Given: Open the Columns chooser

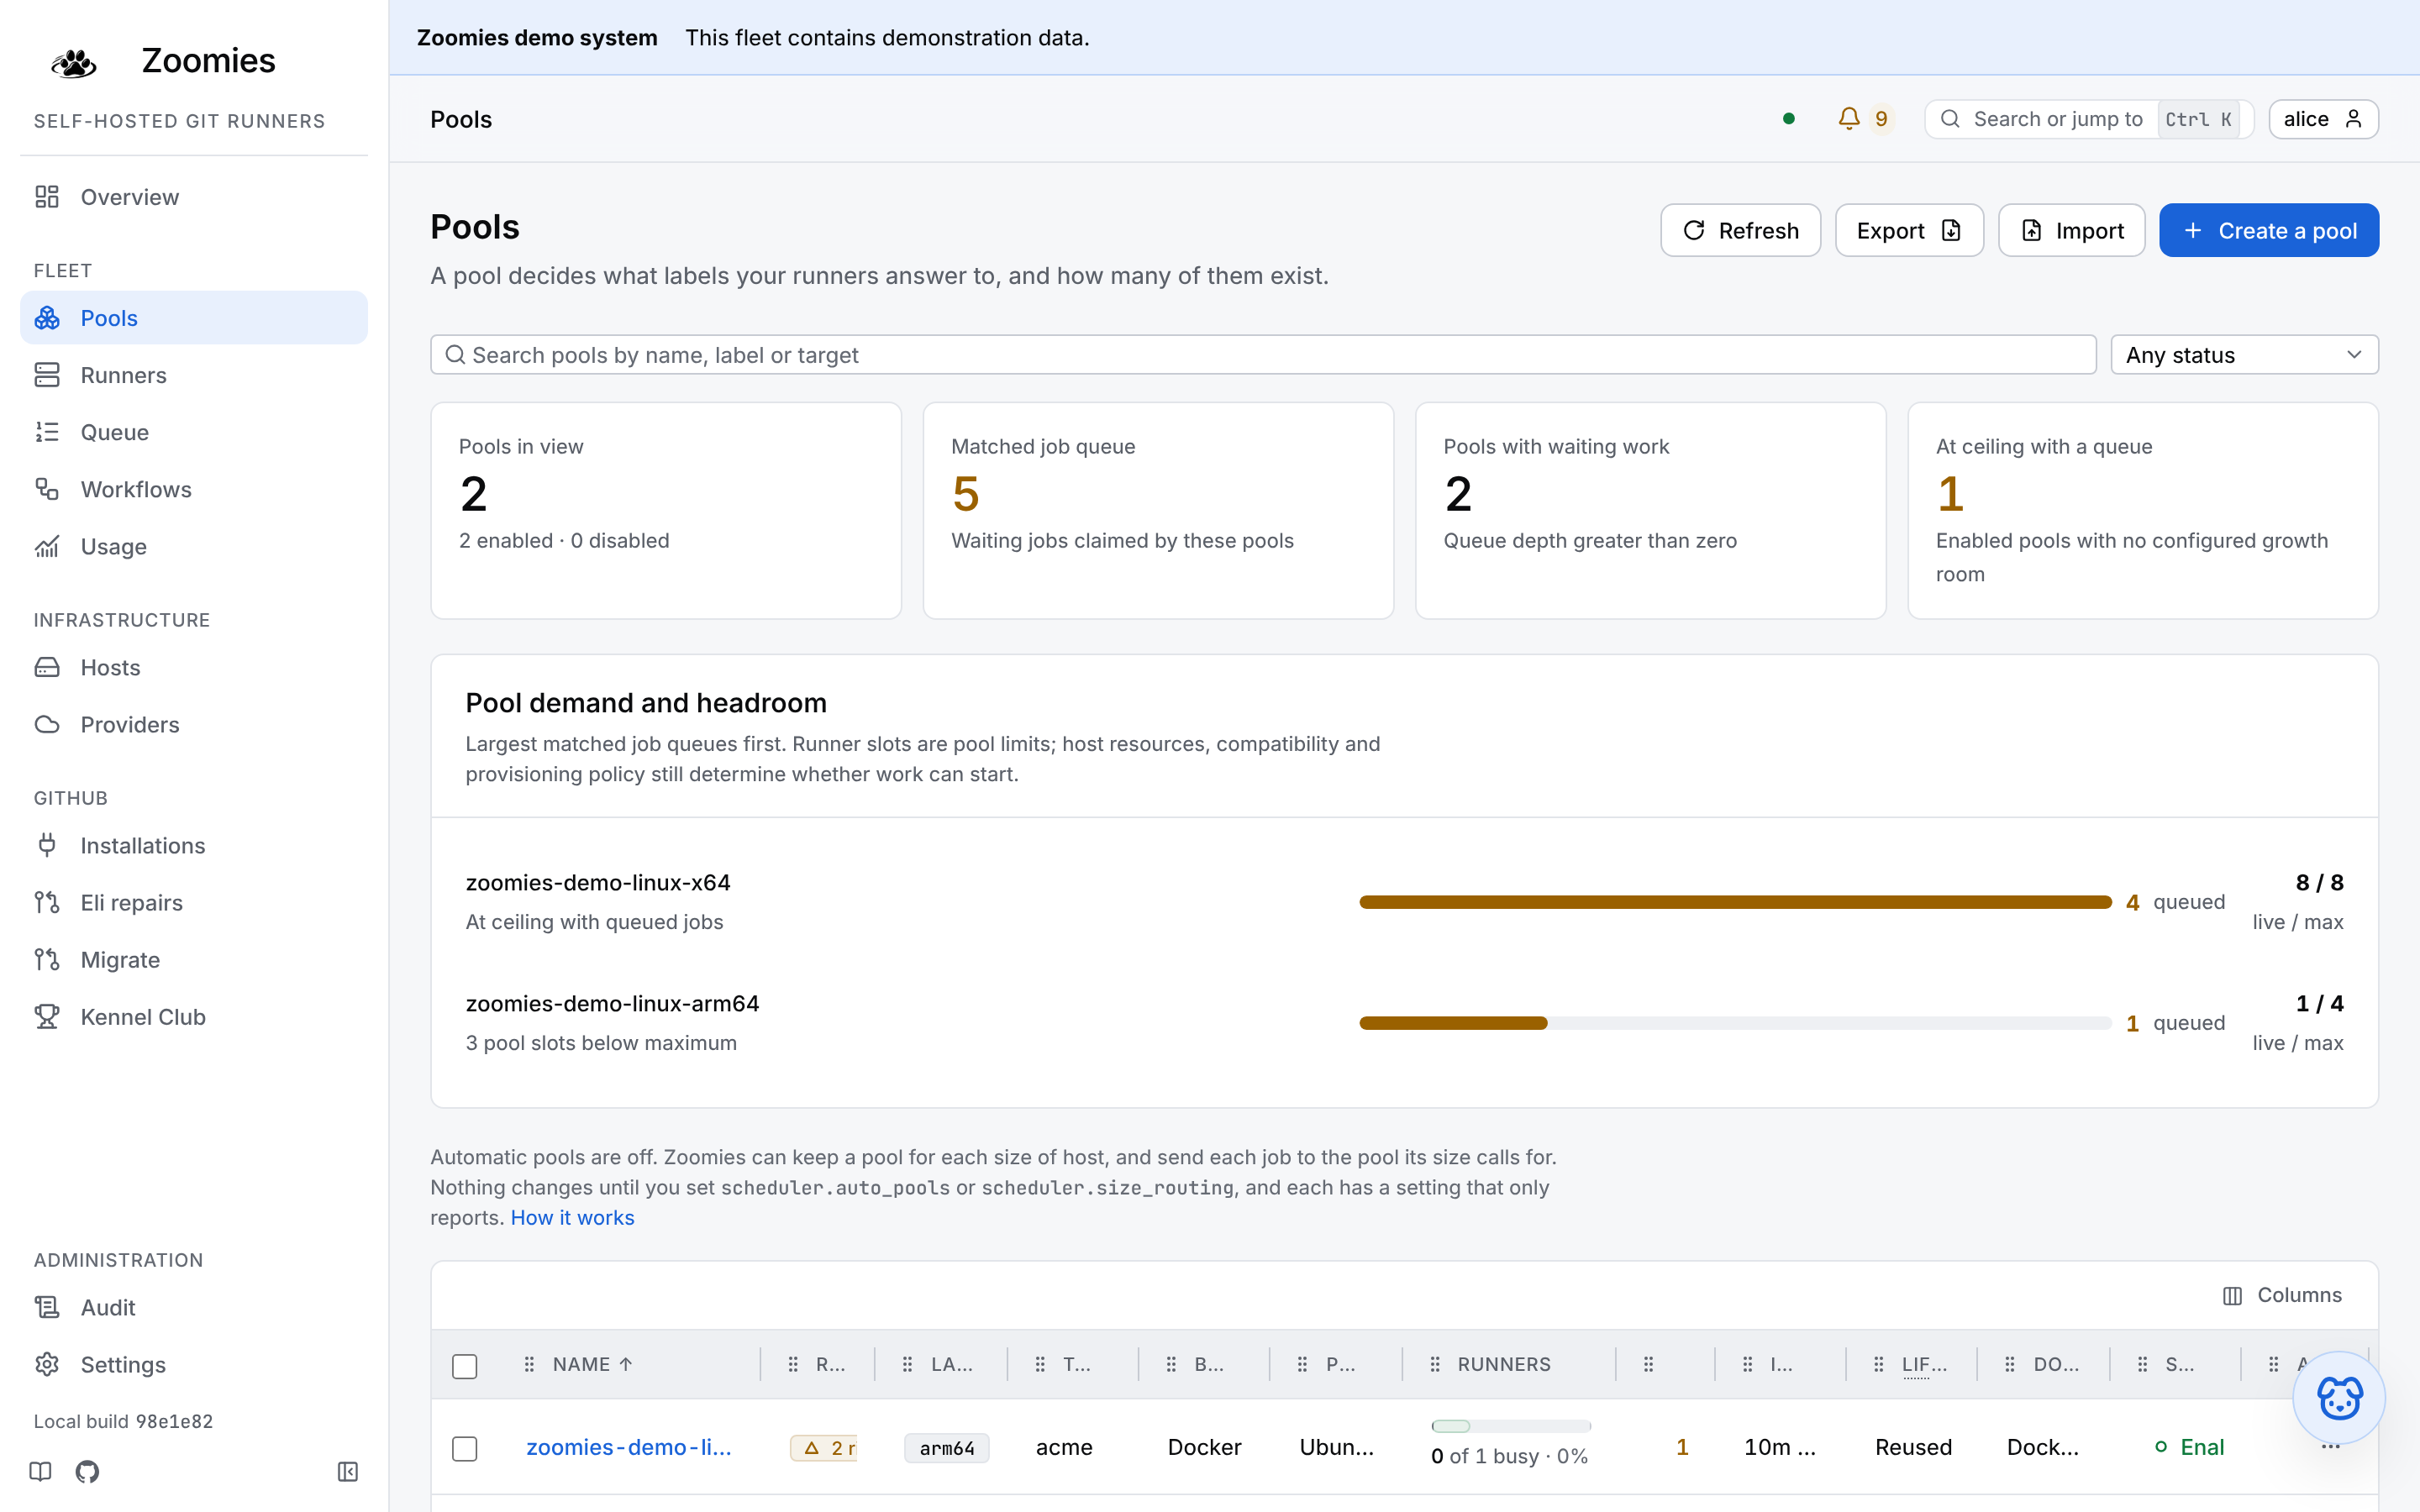Looking at the screenshot, I should 2282,1295.
